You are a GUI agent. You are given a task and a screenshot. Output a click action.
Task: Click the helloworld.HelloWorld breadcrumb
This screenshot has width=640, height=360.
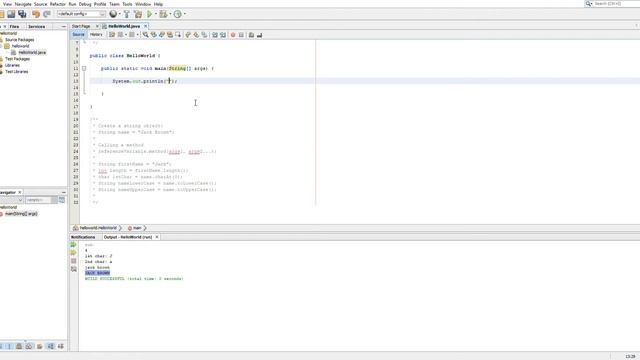tap(98, 228)
